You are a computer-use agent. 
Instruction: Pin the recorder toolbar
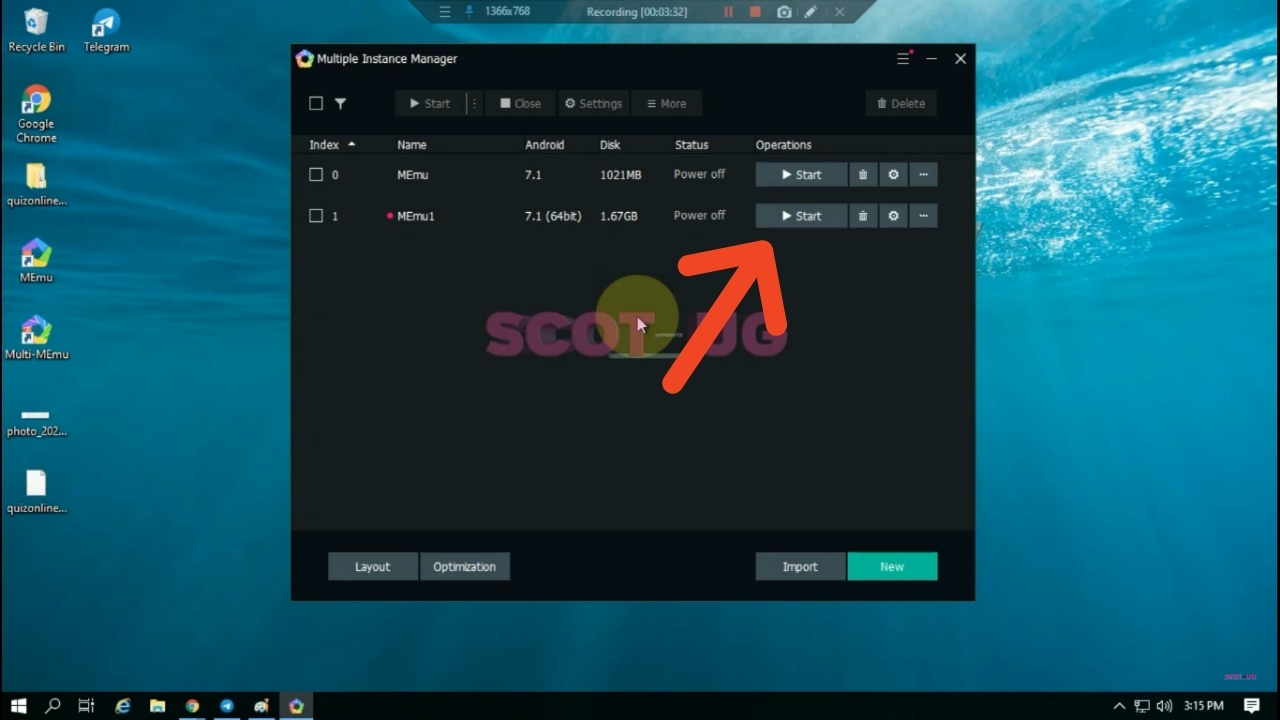point(470,12)
